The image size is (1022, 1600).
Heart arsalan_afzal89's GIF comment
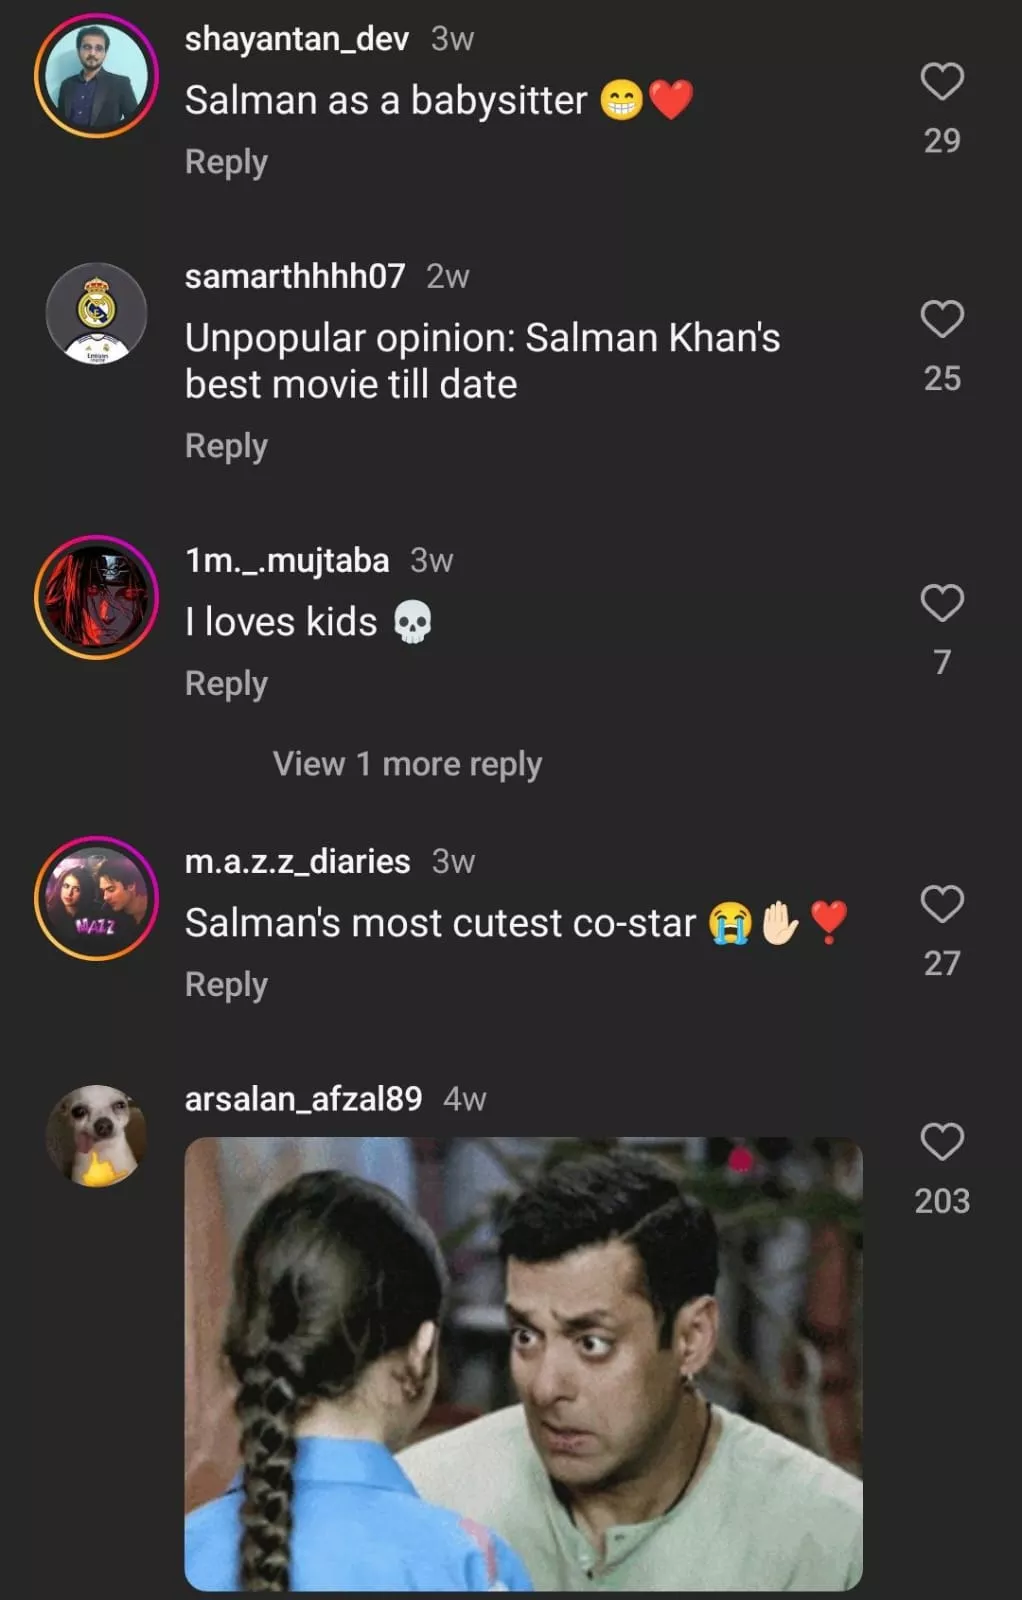pyautogui.click(x=941, y=1142)
